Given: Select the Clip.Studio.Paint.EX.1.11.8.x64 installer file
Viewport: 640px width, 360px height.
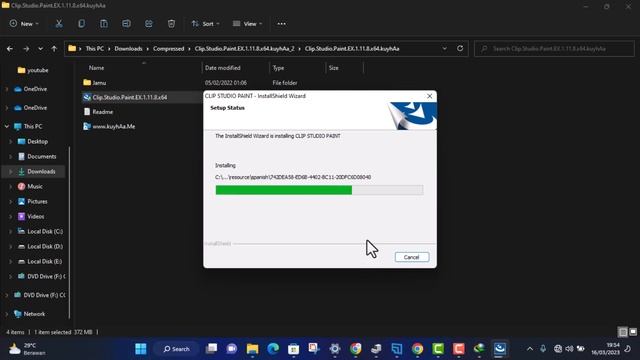Looking at the screenshot, I should [125, 97].
